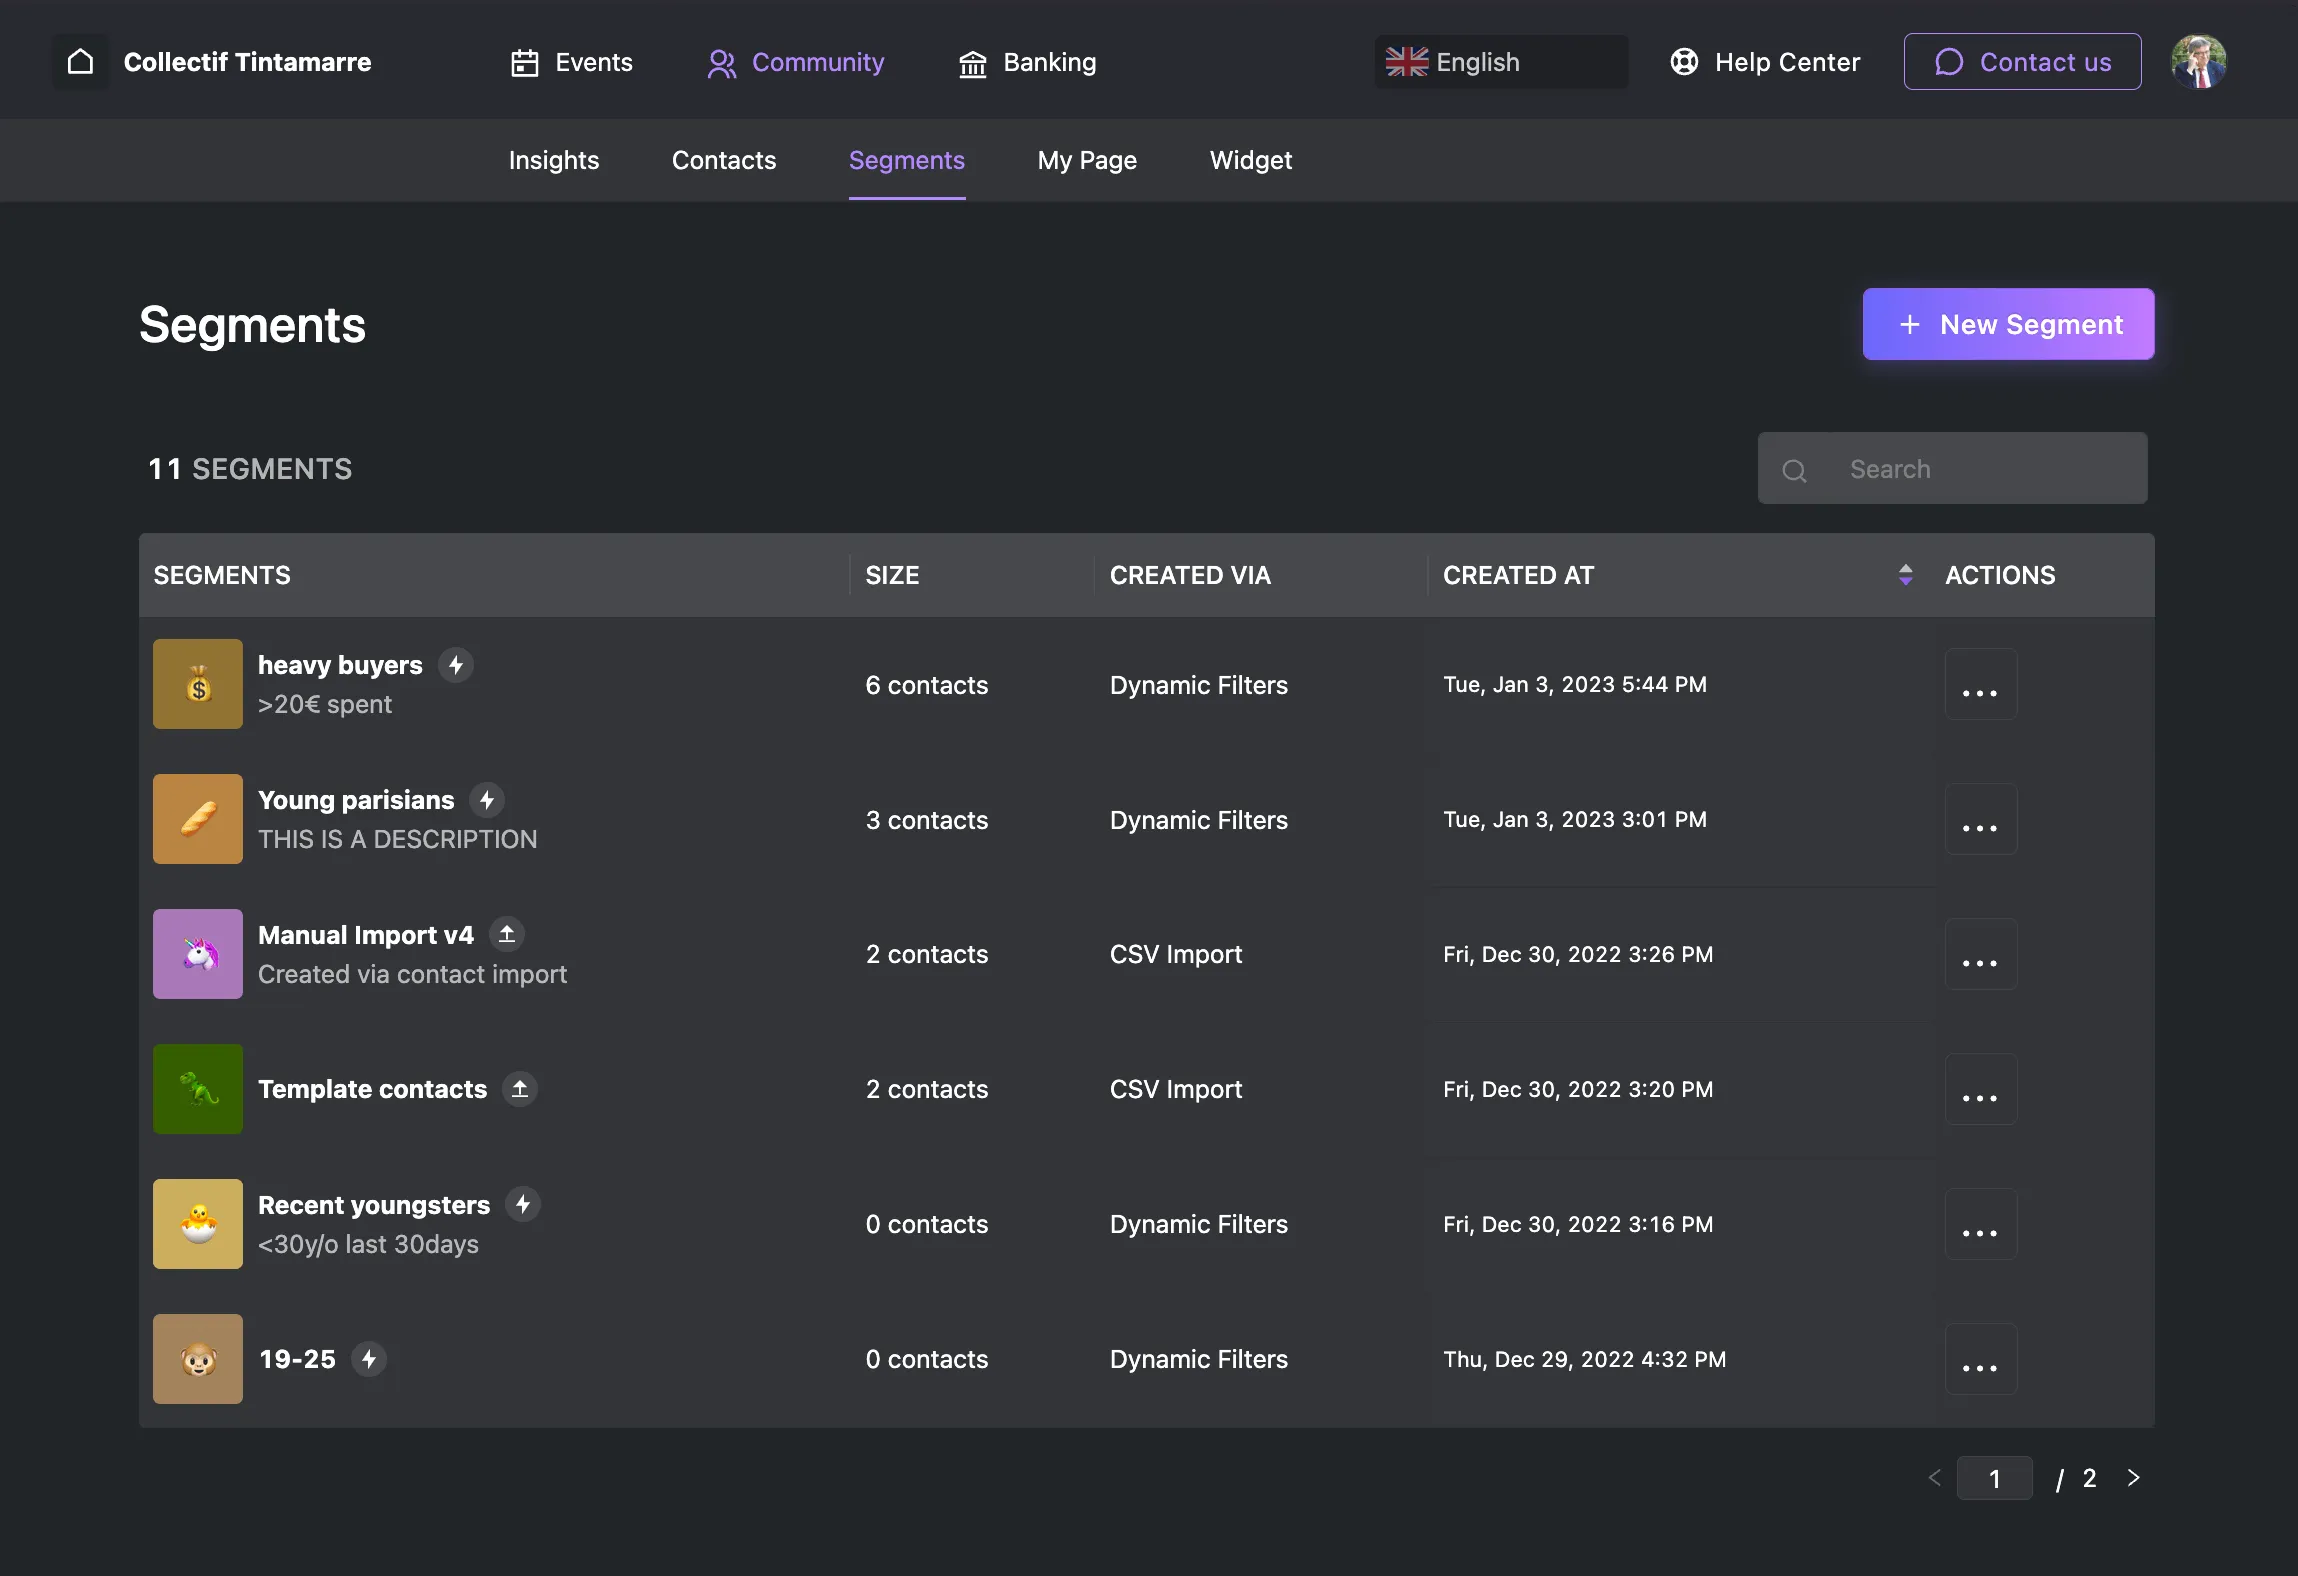Click the lightning icon beside Recent youngsters
This screenshot has width=2298, height=1576.
523,1204
